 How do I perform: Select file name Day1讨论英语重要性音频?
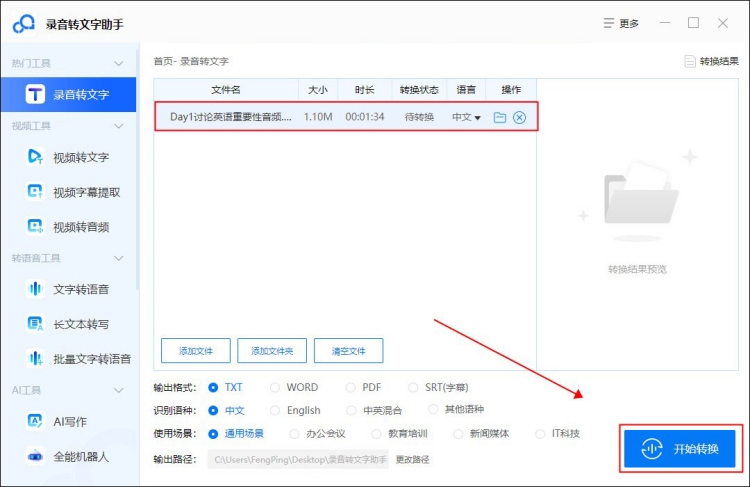(231, 117)
